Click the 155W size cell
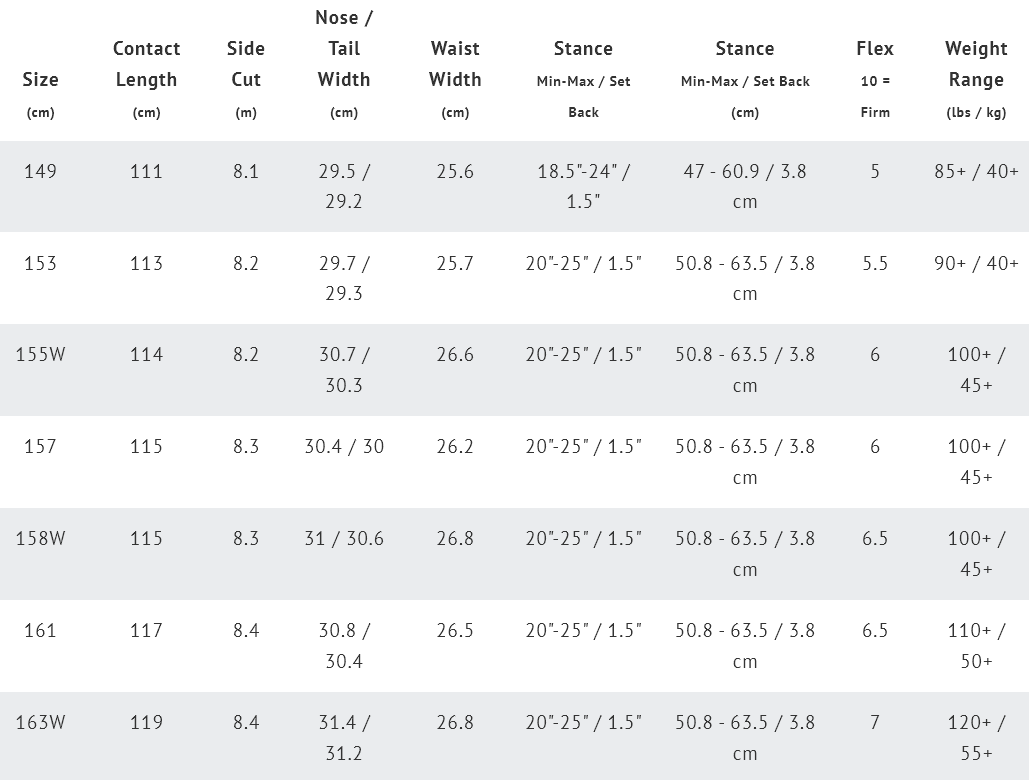 tap(40, 354)
